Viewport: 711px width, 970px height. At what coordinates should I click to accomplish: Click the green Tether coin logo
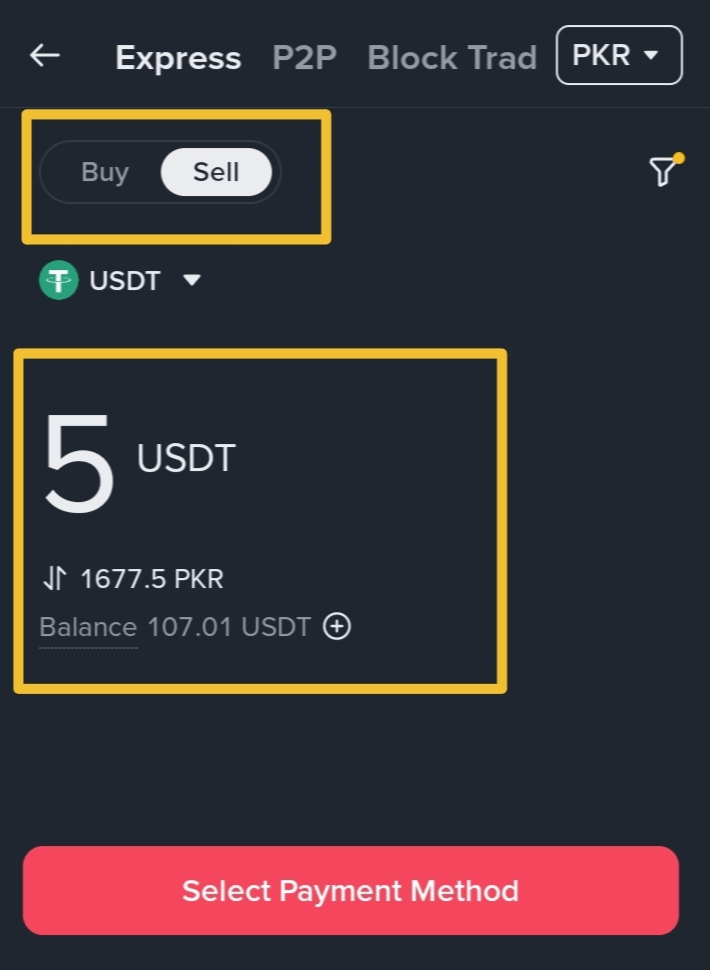click(58, 281)
